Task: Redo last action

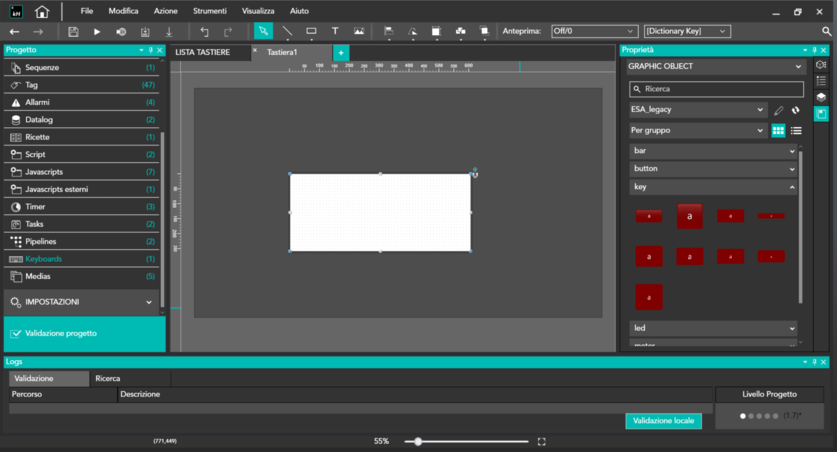Action: tap(228, 32)
